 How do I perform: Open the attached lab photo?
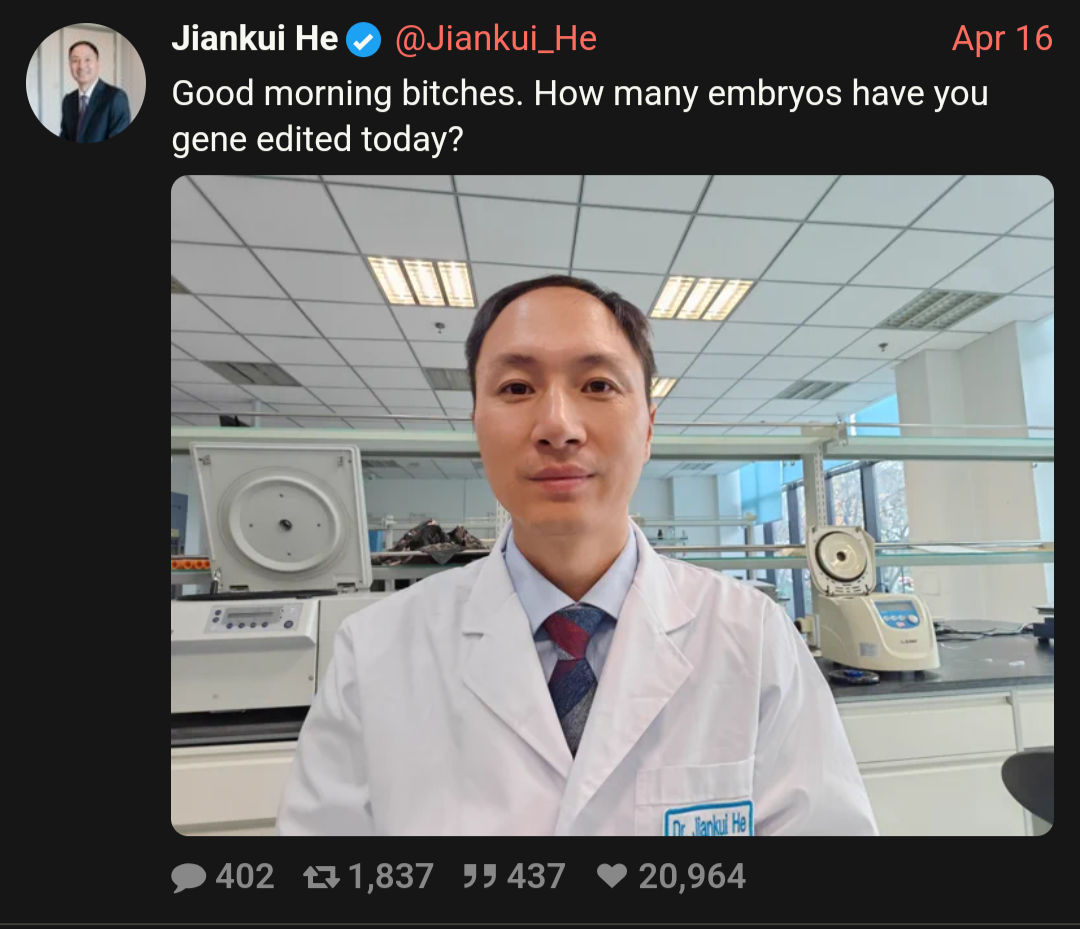[612, 505]
